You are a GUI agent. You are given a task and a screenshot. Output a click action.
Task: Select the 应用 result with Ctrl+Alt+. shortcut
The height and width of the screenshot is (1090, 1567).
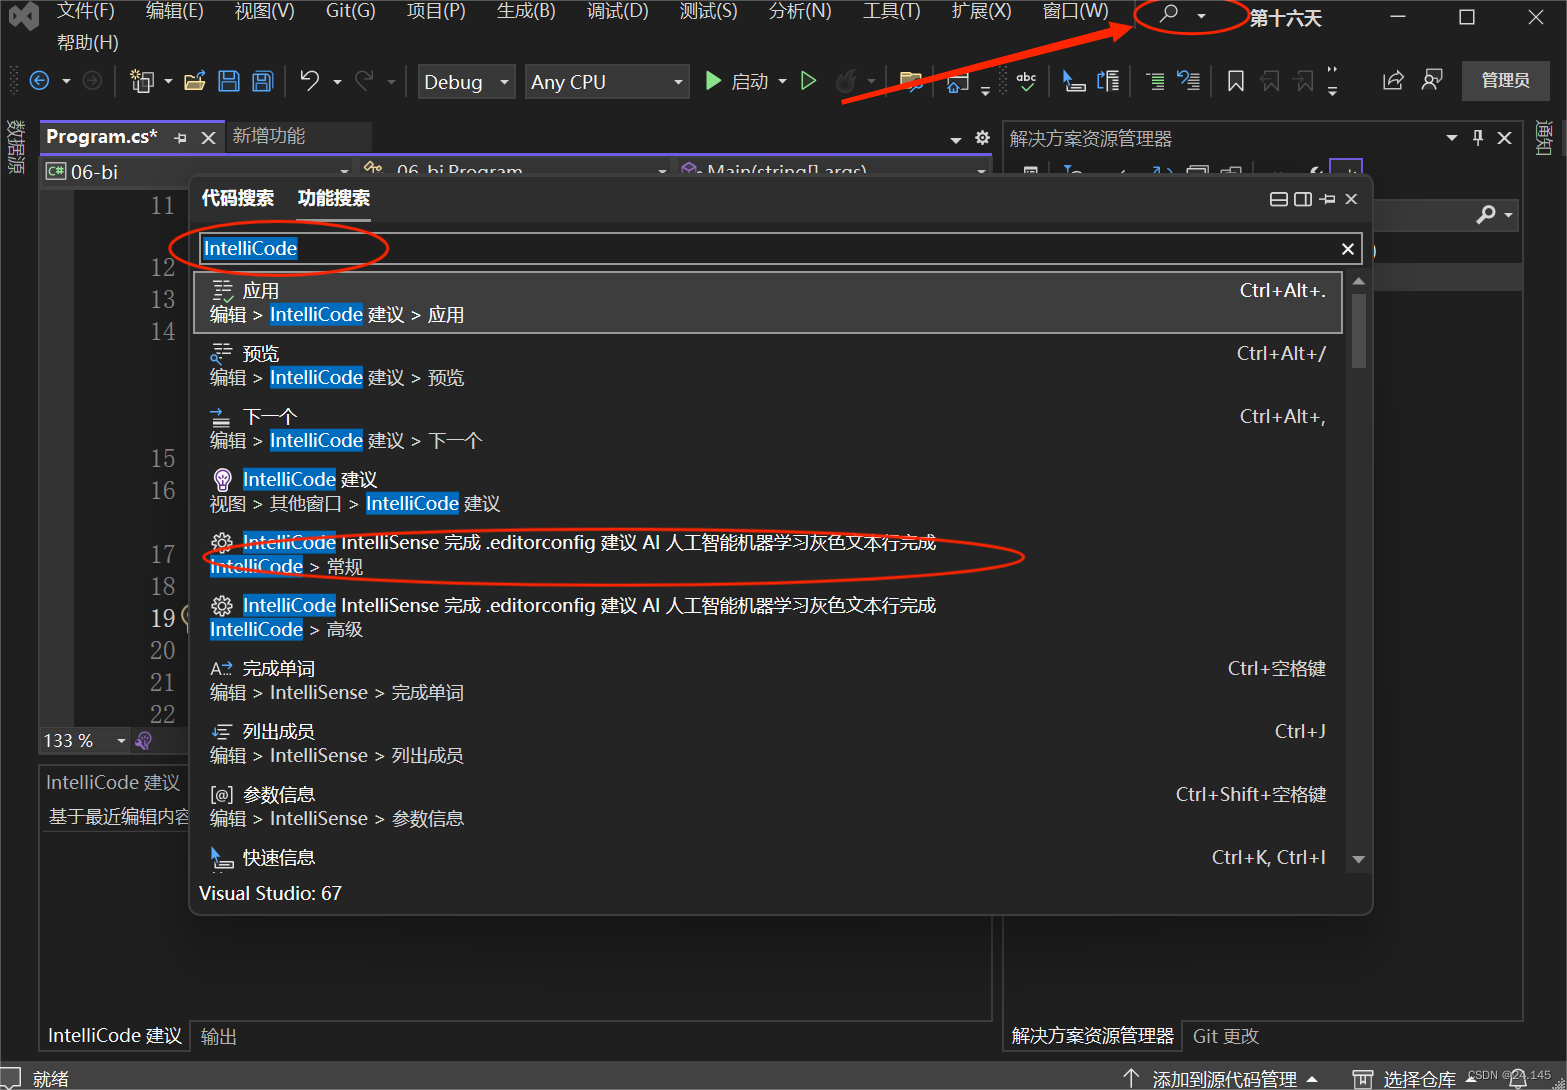[x=769, y=303]
